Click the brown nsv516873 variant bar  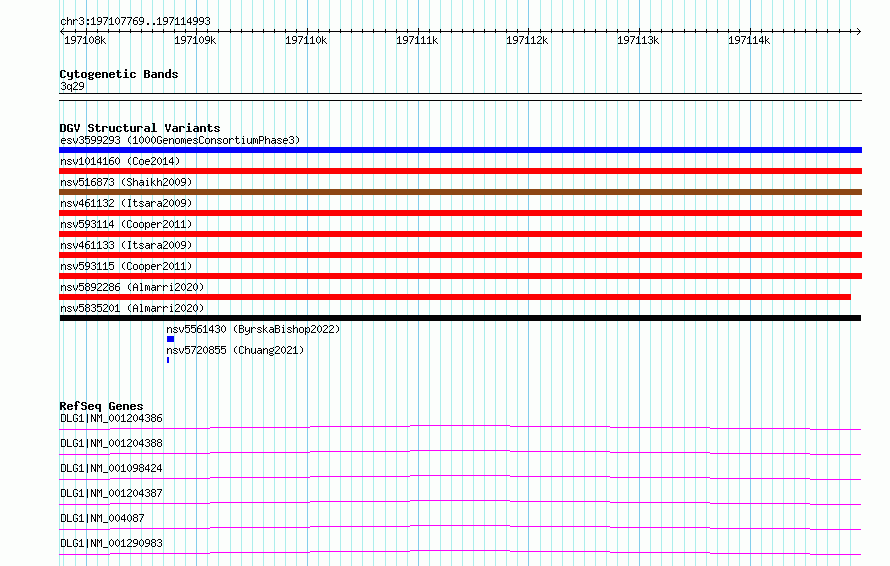click(460, 192)
